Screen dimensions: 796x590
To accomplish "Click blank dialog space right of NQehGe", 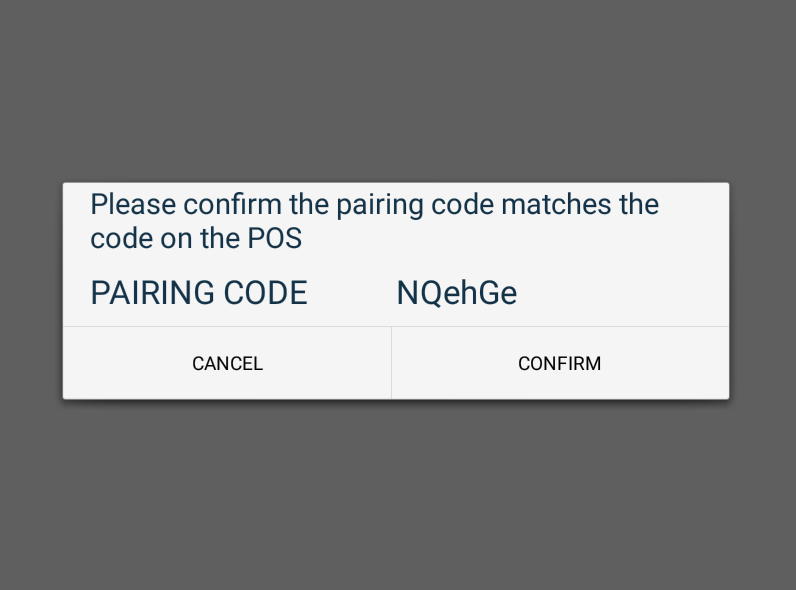I will tap(623, 293).
